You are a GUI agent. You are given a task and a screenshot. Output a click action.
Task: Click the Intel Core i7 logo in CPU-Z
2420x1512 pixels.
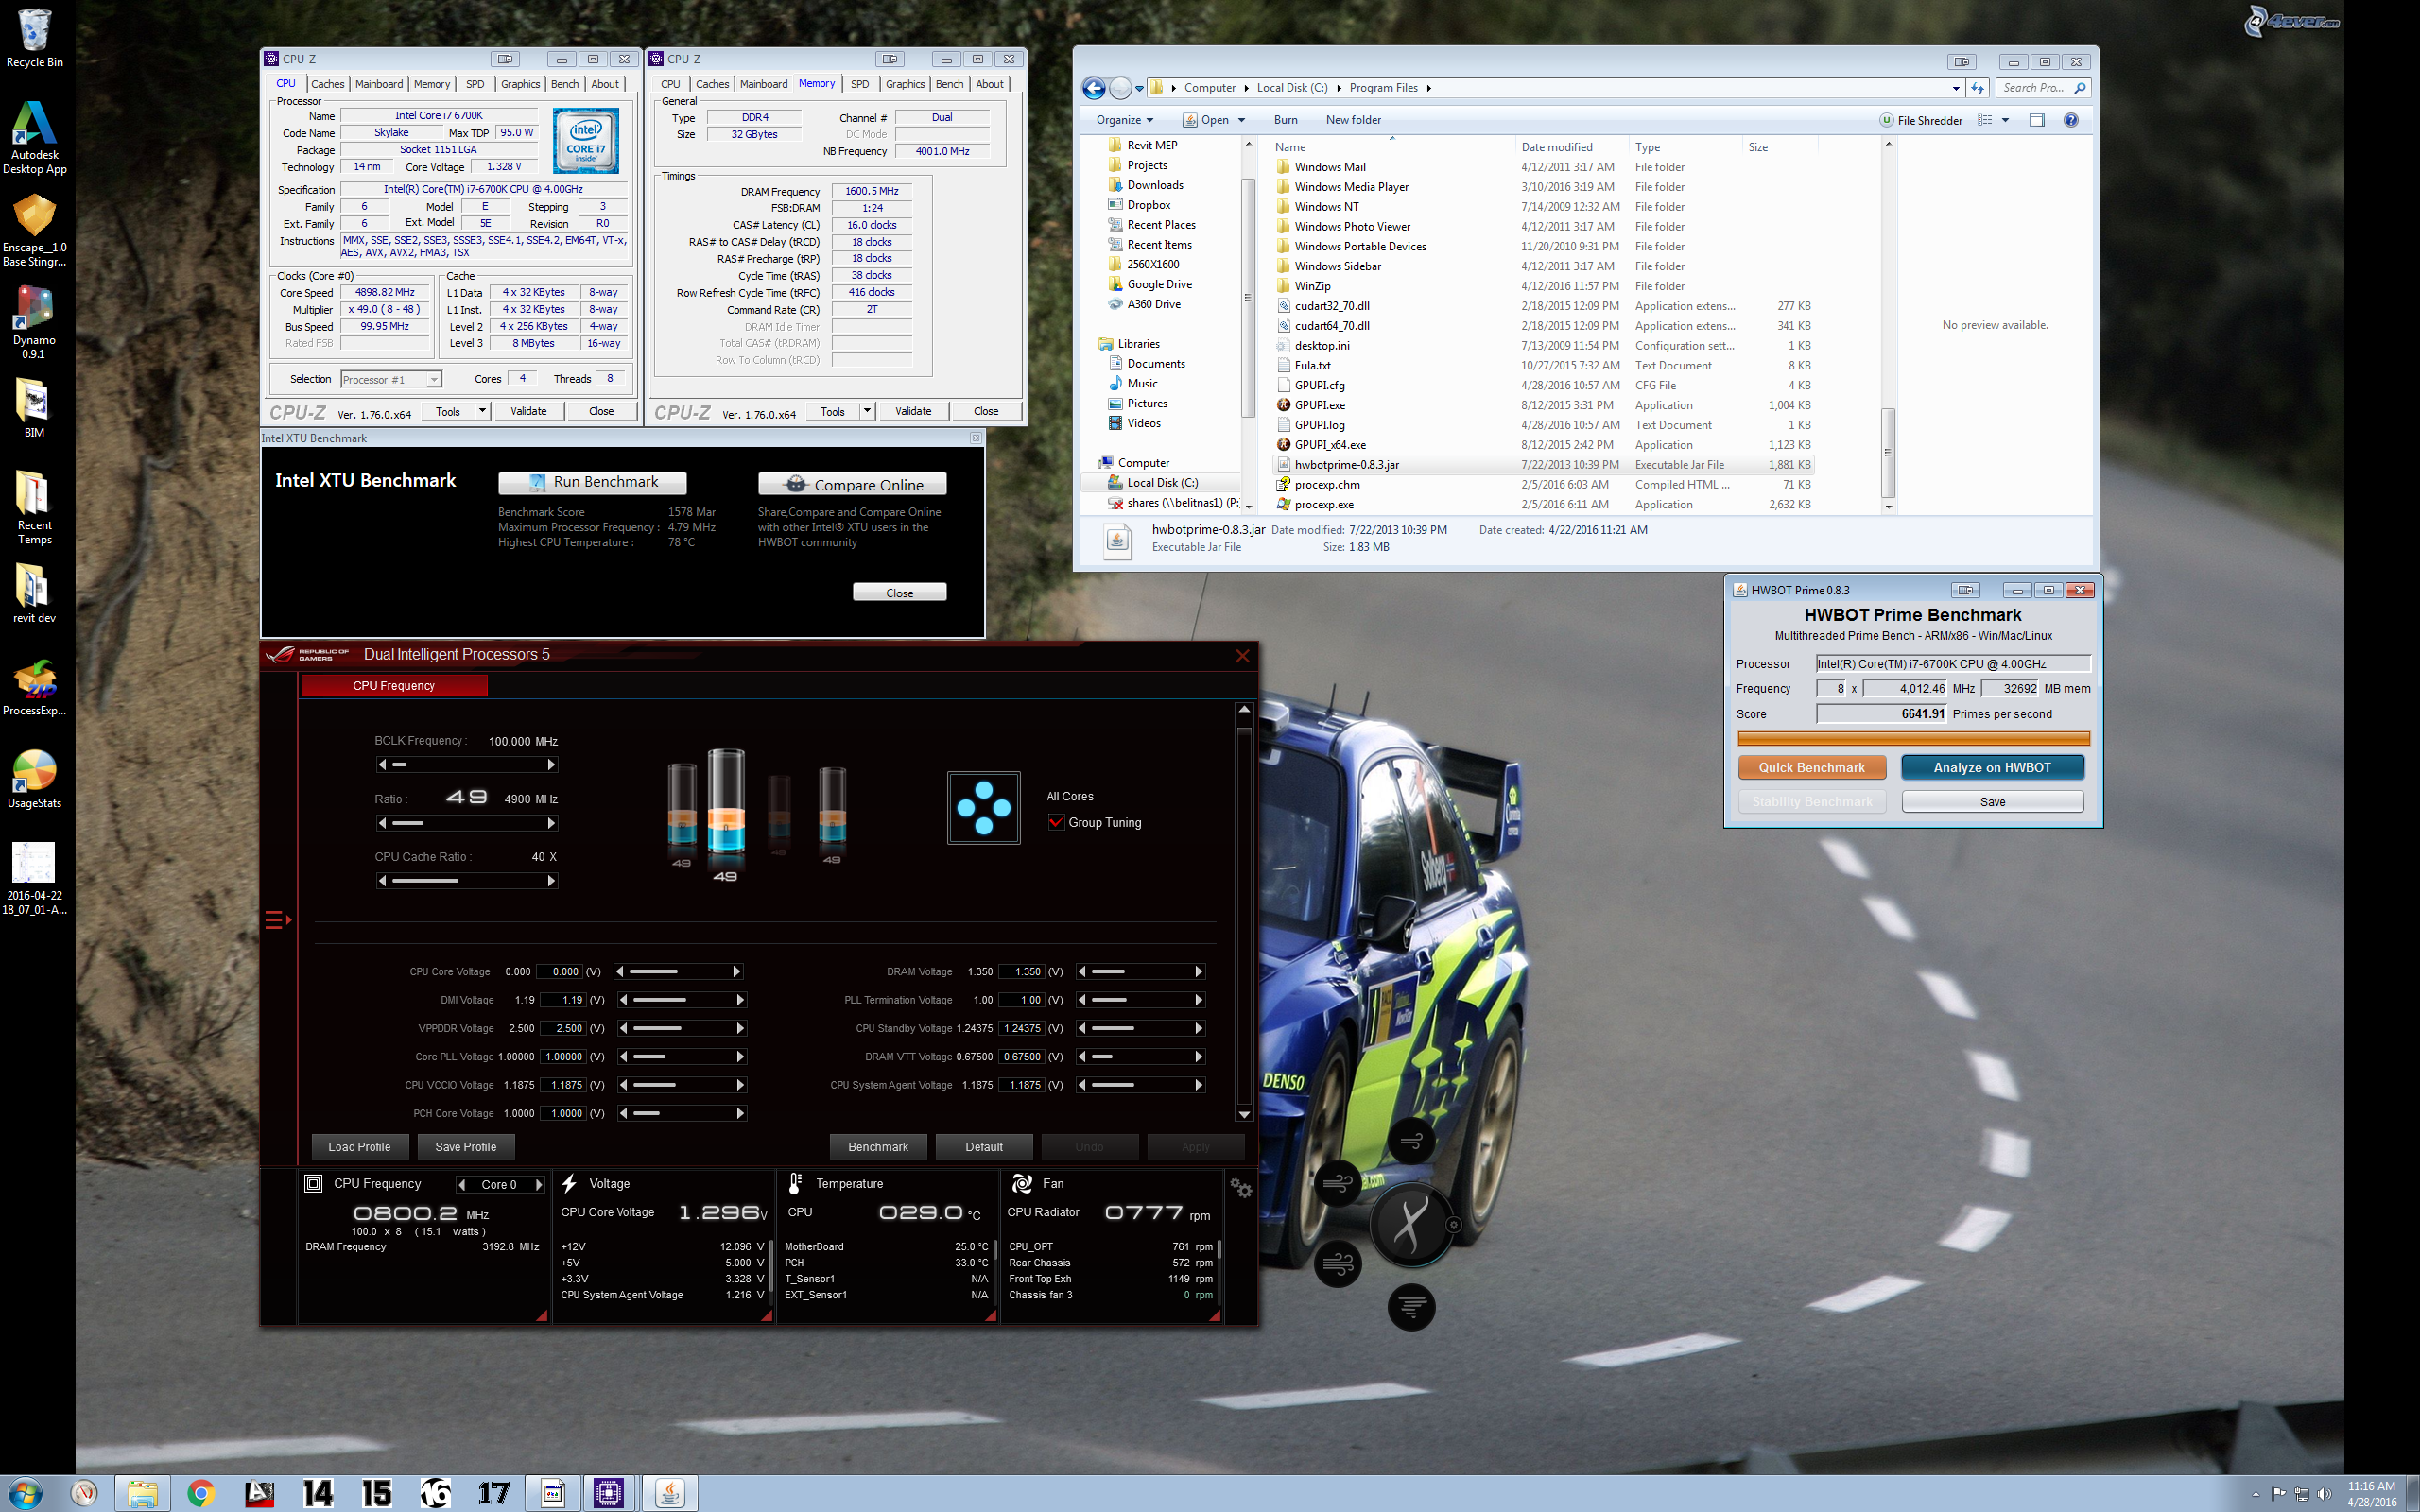(586, 141)
